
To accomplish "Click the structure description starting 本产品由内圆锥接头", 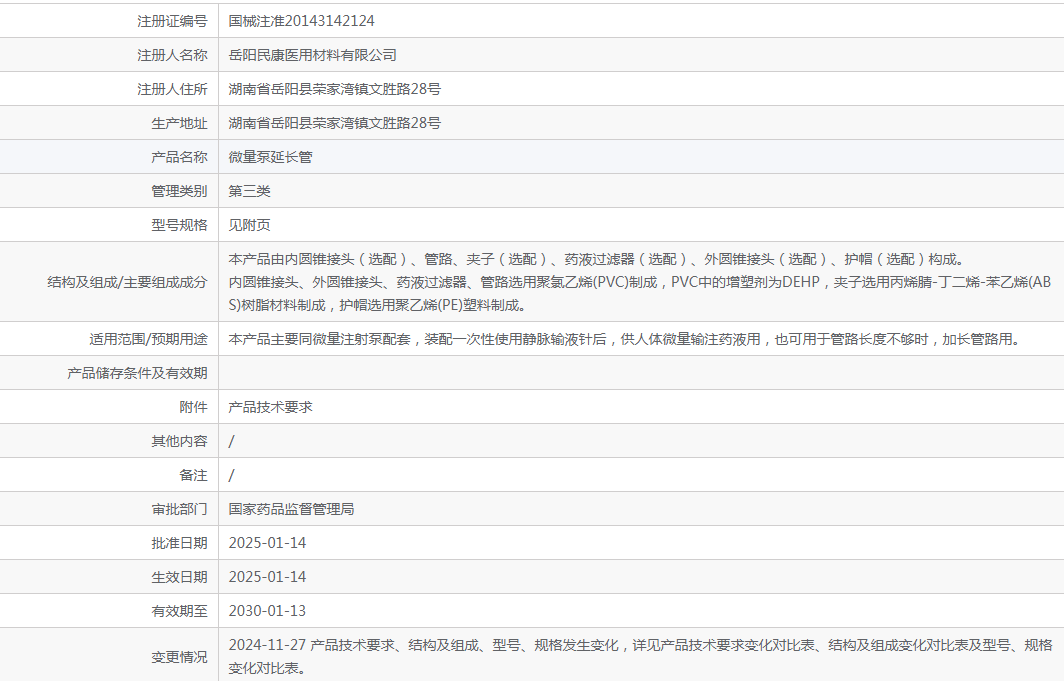I will 639,282.
